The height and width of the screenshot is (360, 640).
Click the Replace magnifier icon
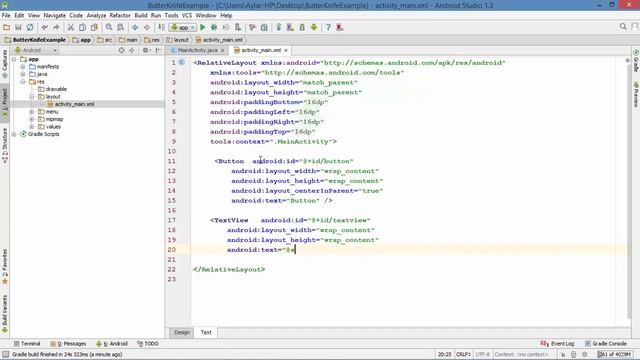[x=120, y=27]
